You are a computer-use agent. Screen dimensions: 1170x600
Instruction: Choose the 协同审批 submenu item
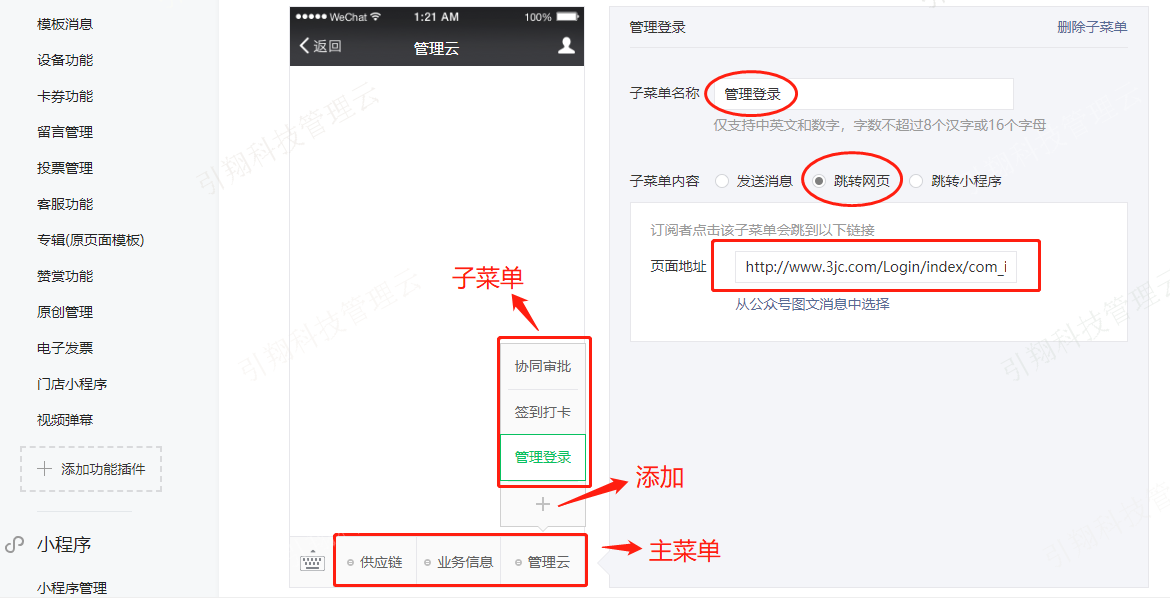(542, 366)
